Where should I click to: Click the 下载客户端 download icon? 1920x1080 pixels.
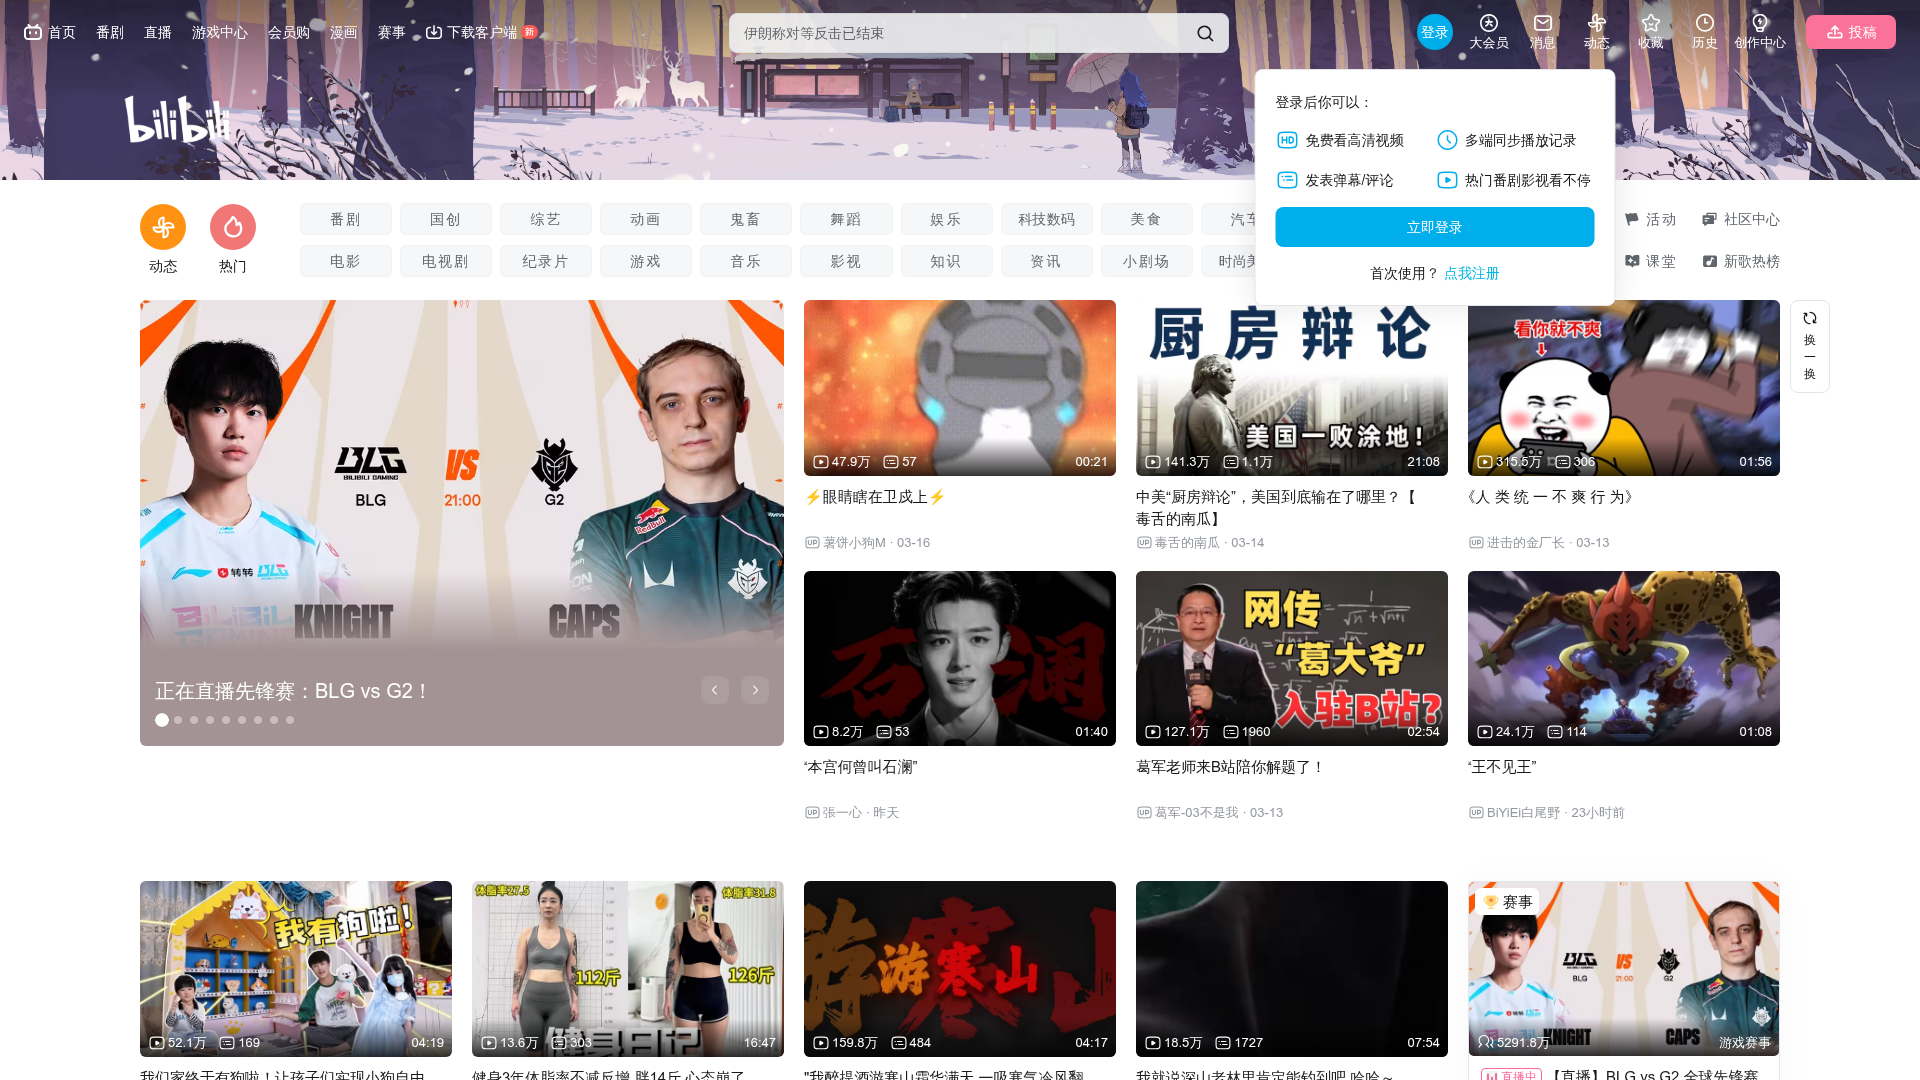pyautogui.click(x=434, y=32)
